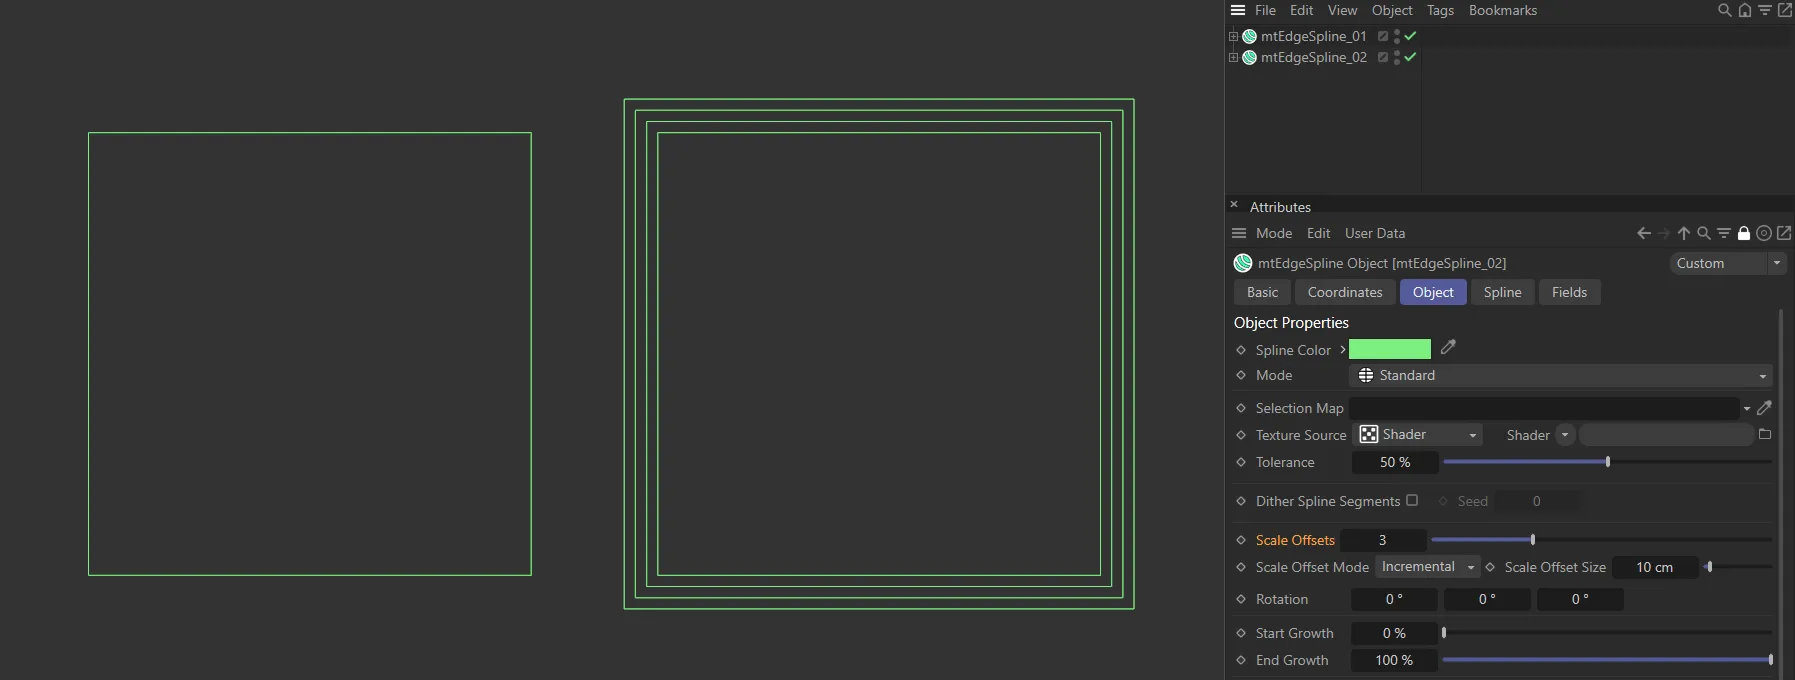Open the Shader round arrow button

pyautogui.click(x=1565, y=435)
